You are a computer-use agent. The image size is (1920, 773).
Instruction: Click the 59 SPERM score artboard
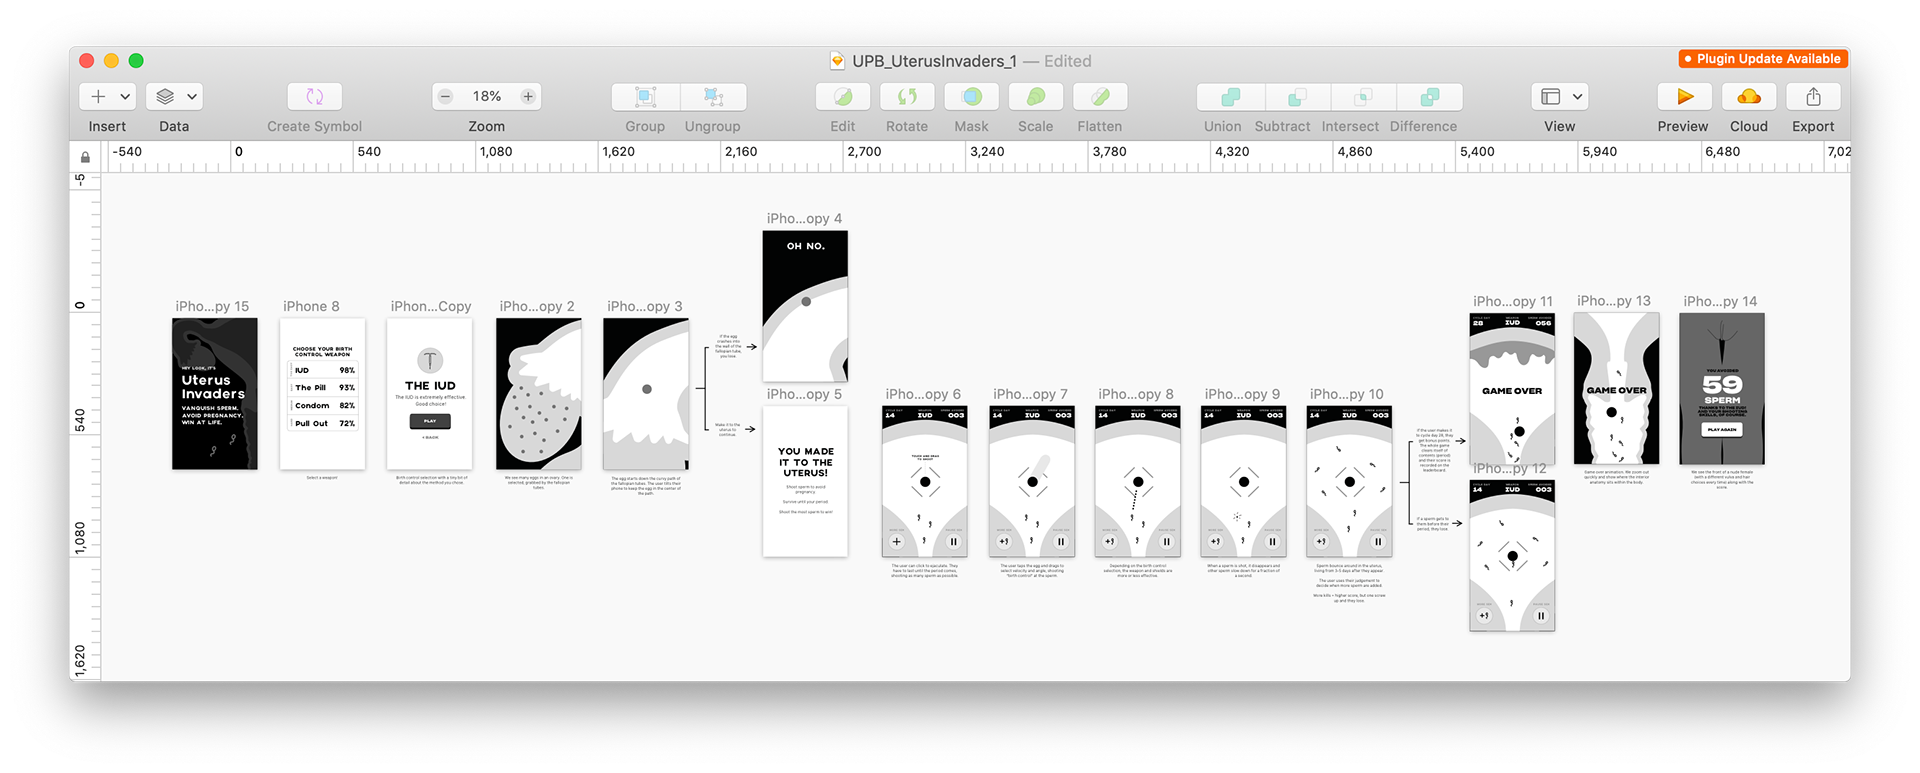tap(1722, 389)
